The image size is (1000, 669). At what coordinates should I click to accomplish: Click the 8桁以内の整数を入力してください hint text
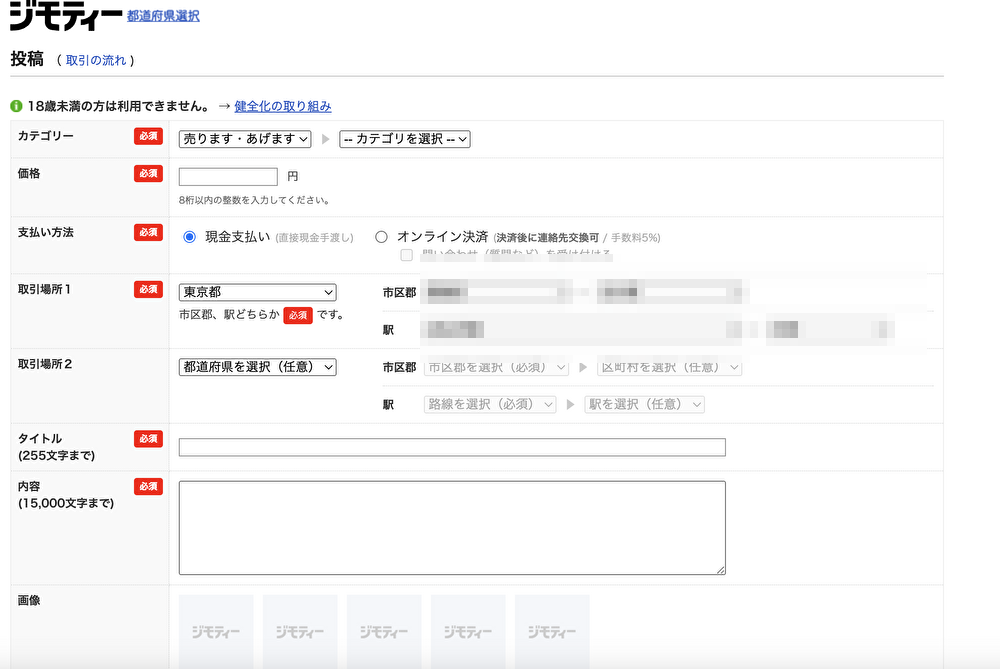254,200
